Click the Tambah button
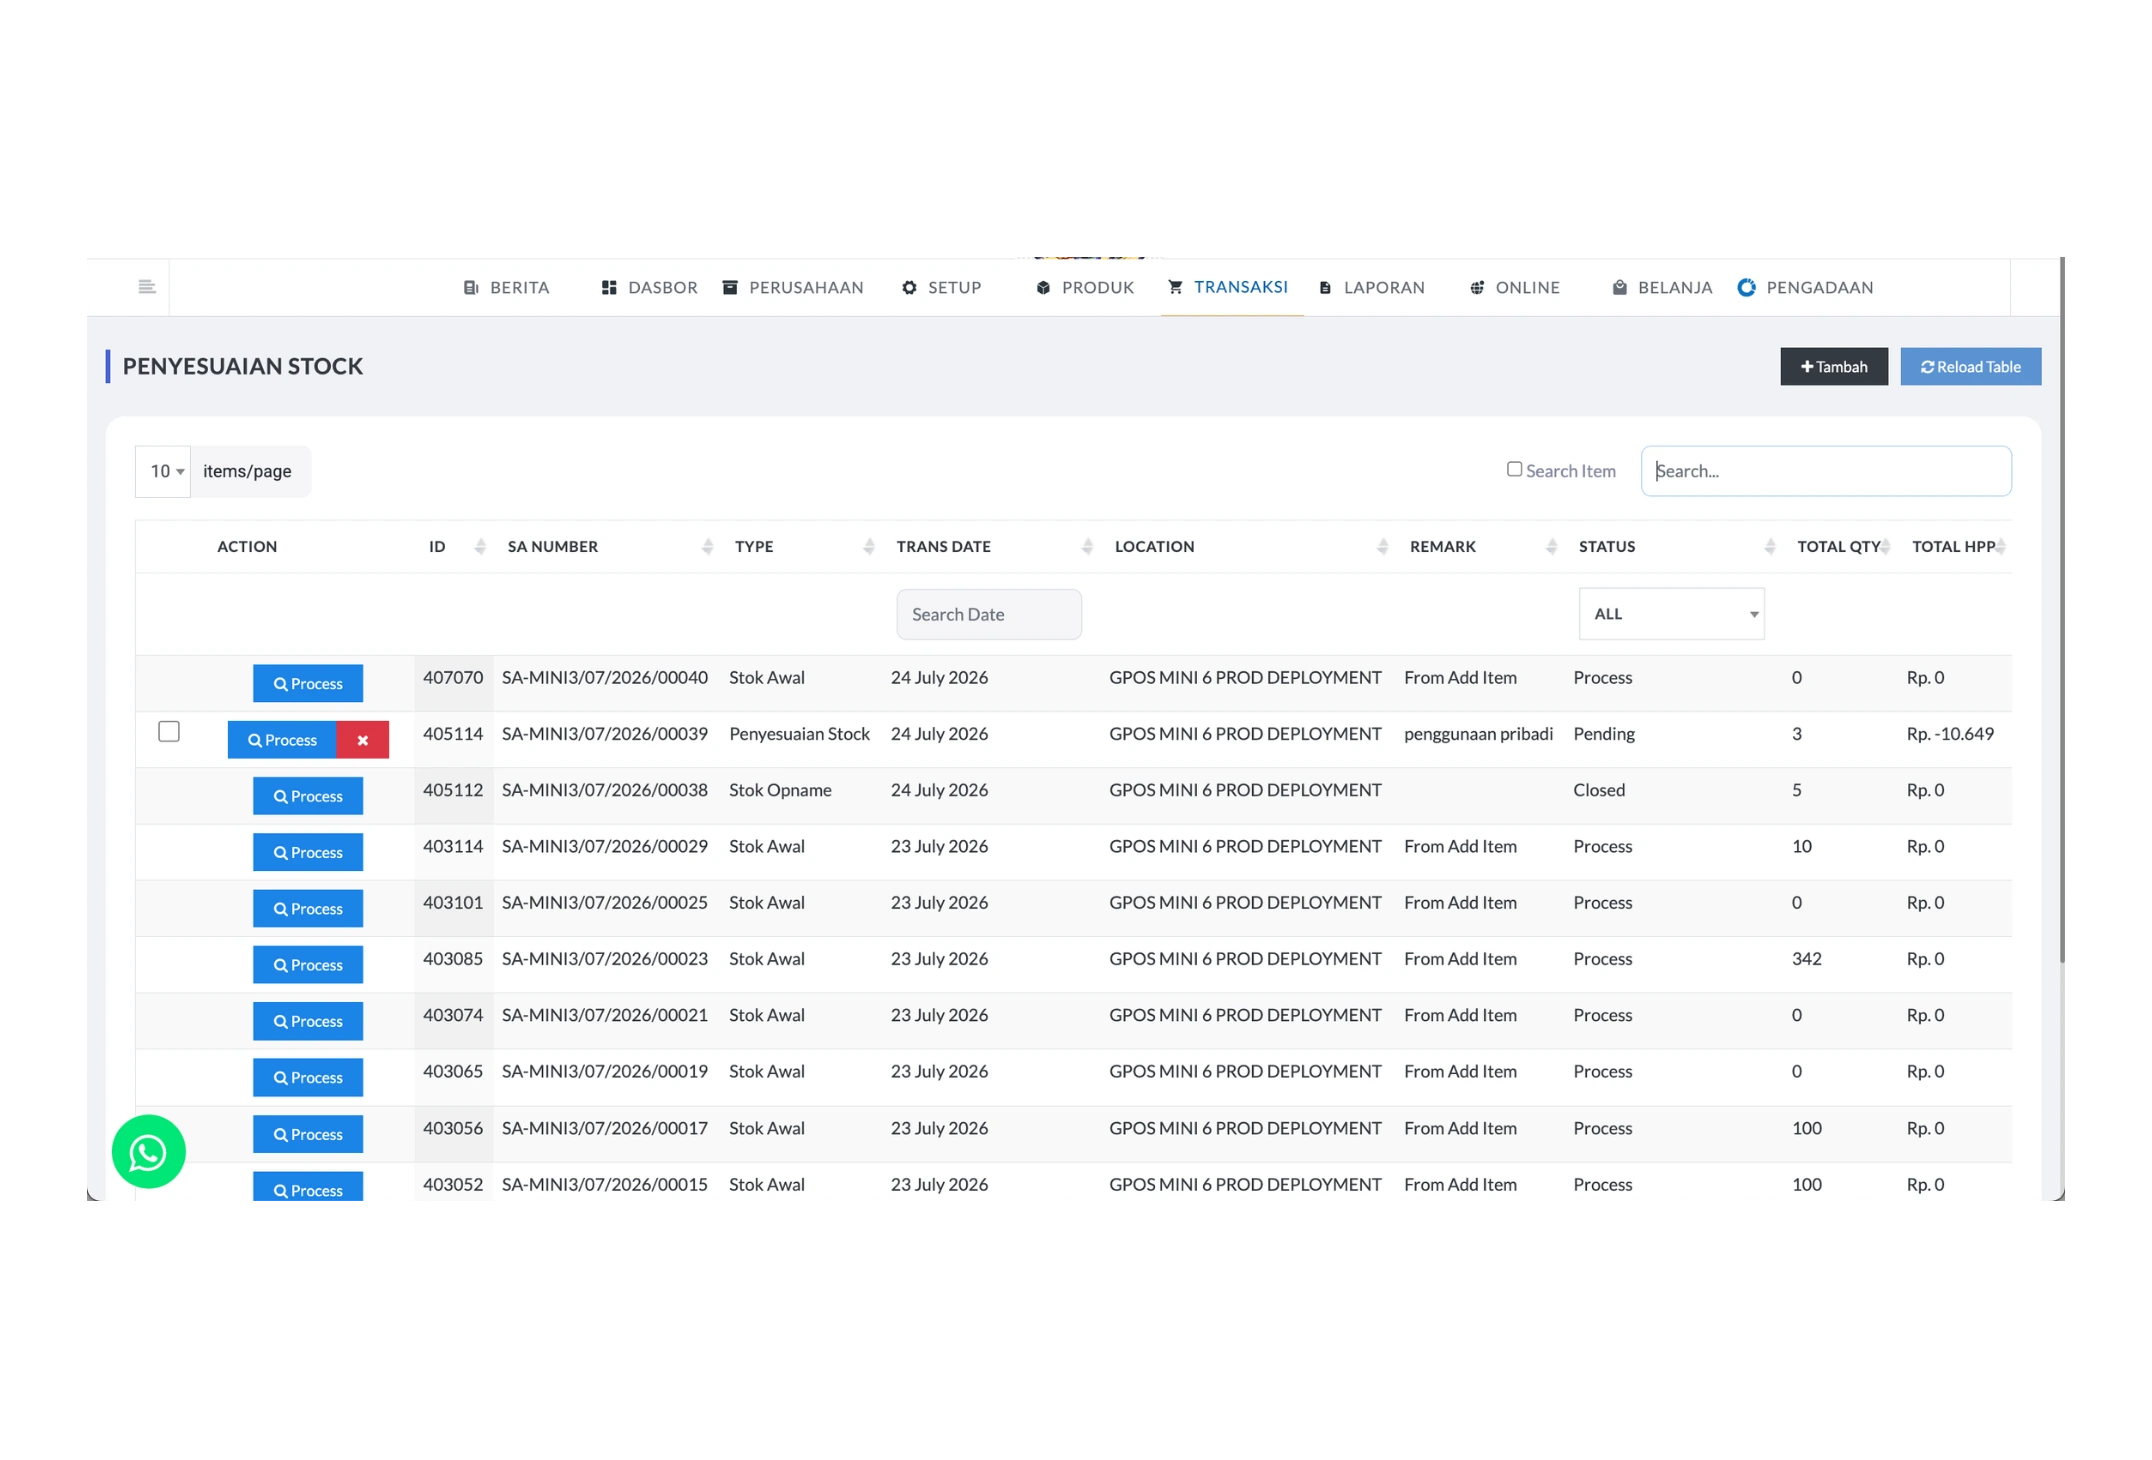Viewport: 2152px width, 1460px height. click(1833, 366)
